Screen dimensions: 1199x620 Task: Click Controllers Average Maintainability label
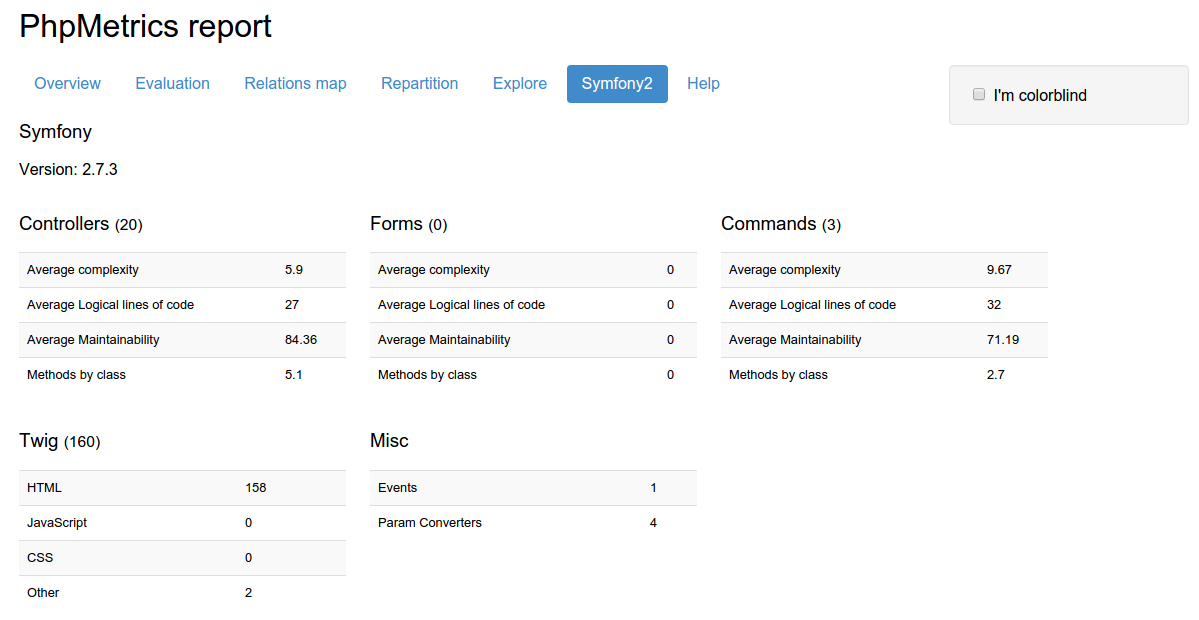tap(93, 340)
